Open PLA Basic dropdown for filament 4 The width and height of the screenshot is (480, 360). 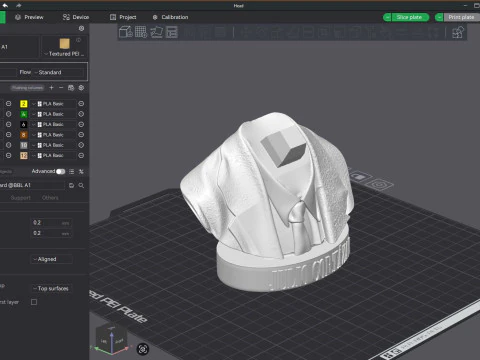coord(53,114)
